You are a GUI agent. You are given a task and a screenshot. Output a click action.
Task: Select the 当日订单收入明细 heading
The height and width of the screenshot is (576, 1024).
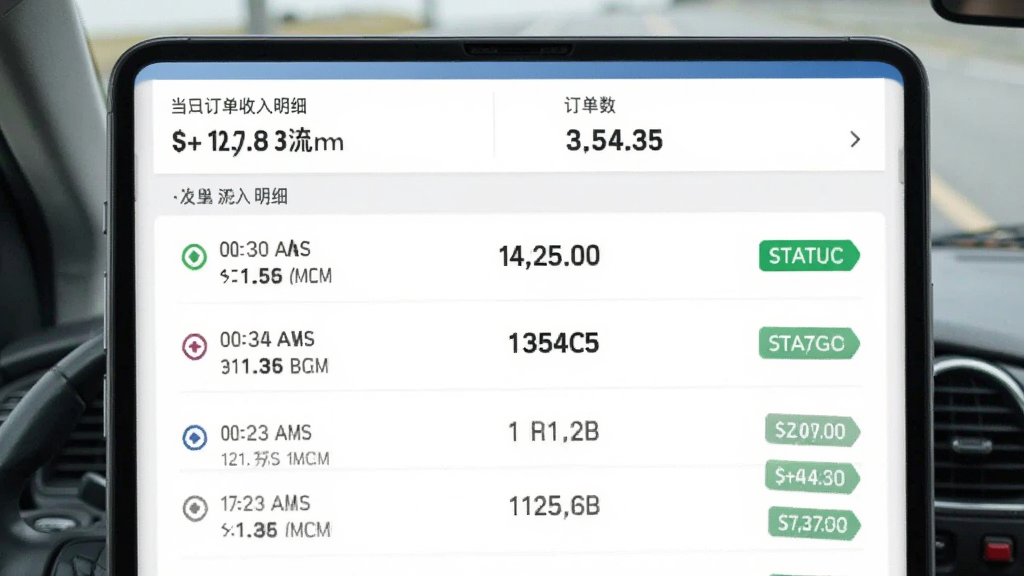tap(239, 106)
